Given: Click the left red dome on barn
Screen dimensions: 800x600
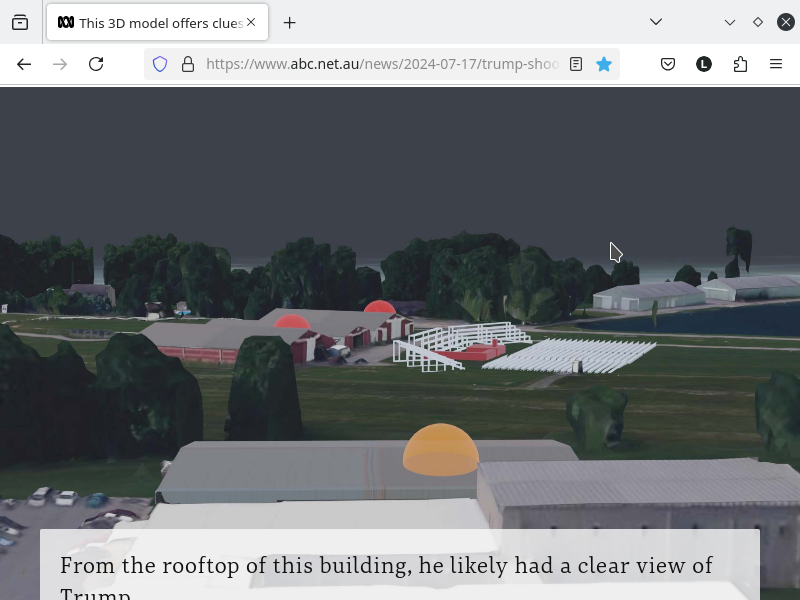Looking at the screenshot, I should (x=291, y=322).
